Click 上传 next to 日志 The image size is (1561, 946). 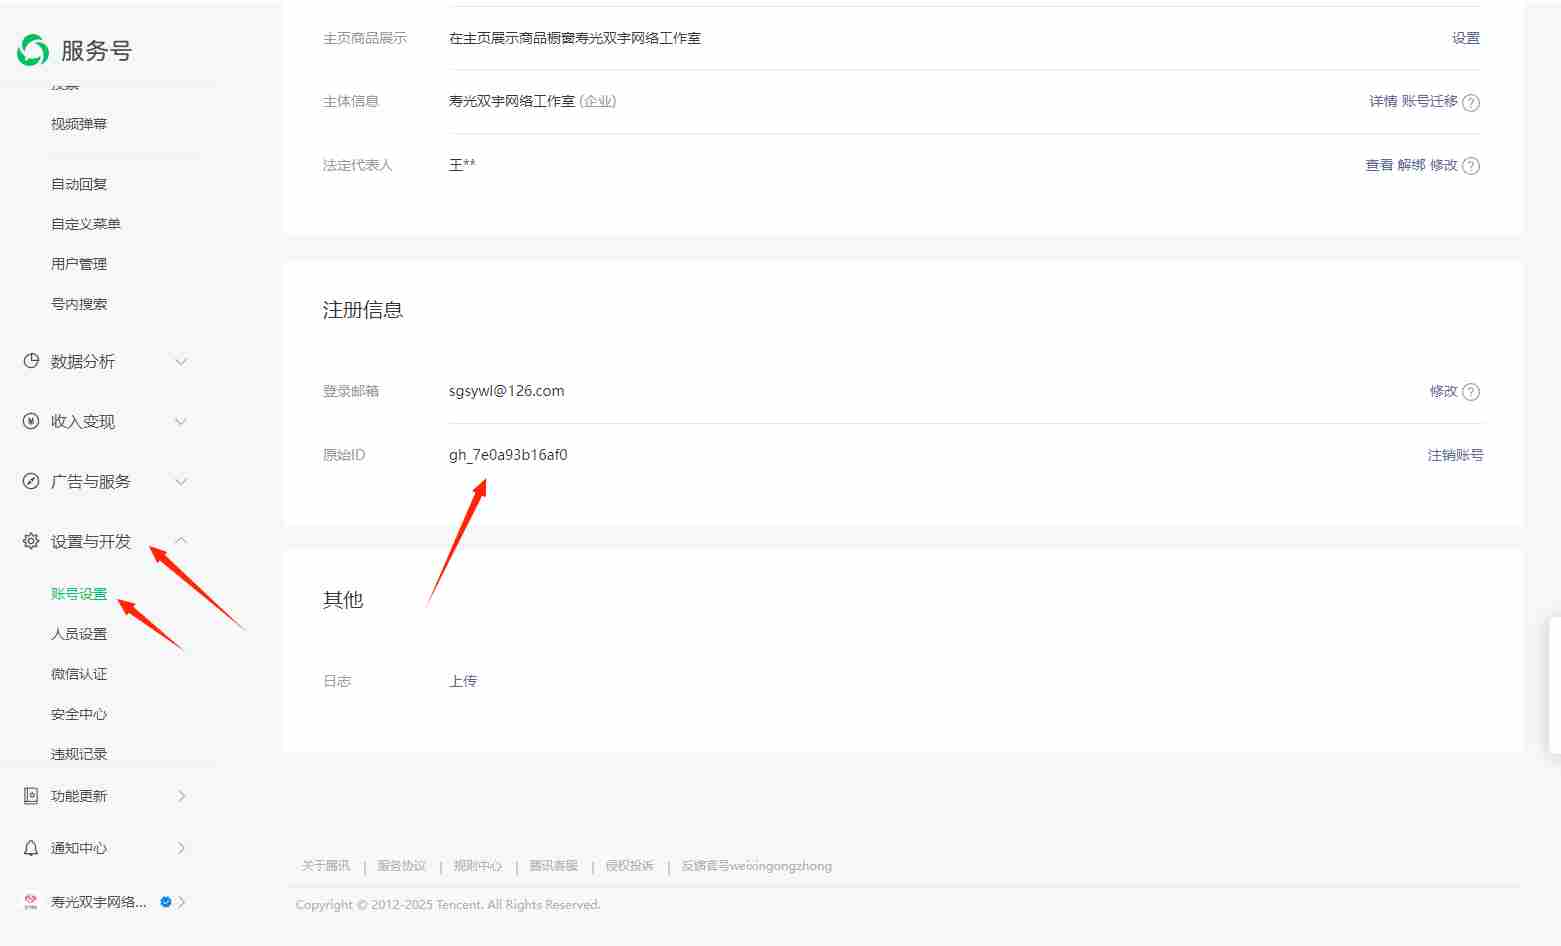(462, 680)
